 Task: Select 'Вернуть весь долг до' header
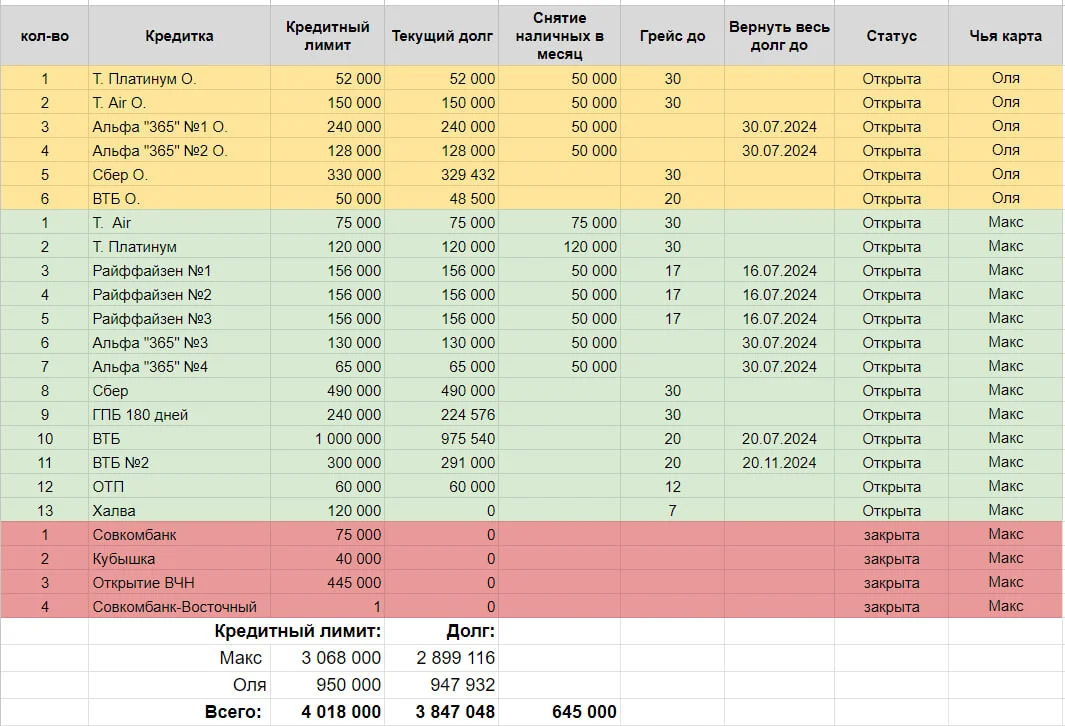(779, 36)
